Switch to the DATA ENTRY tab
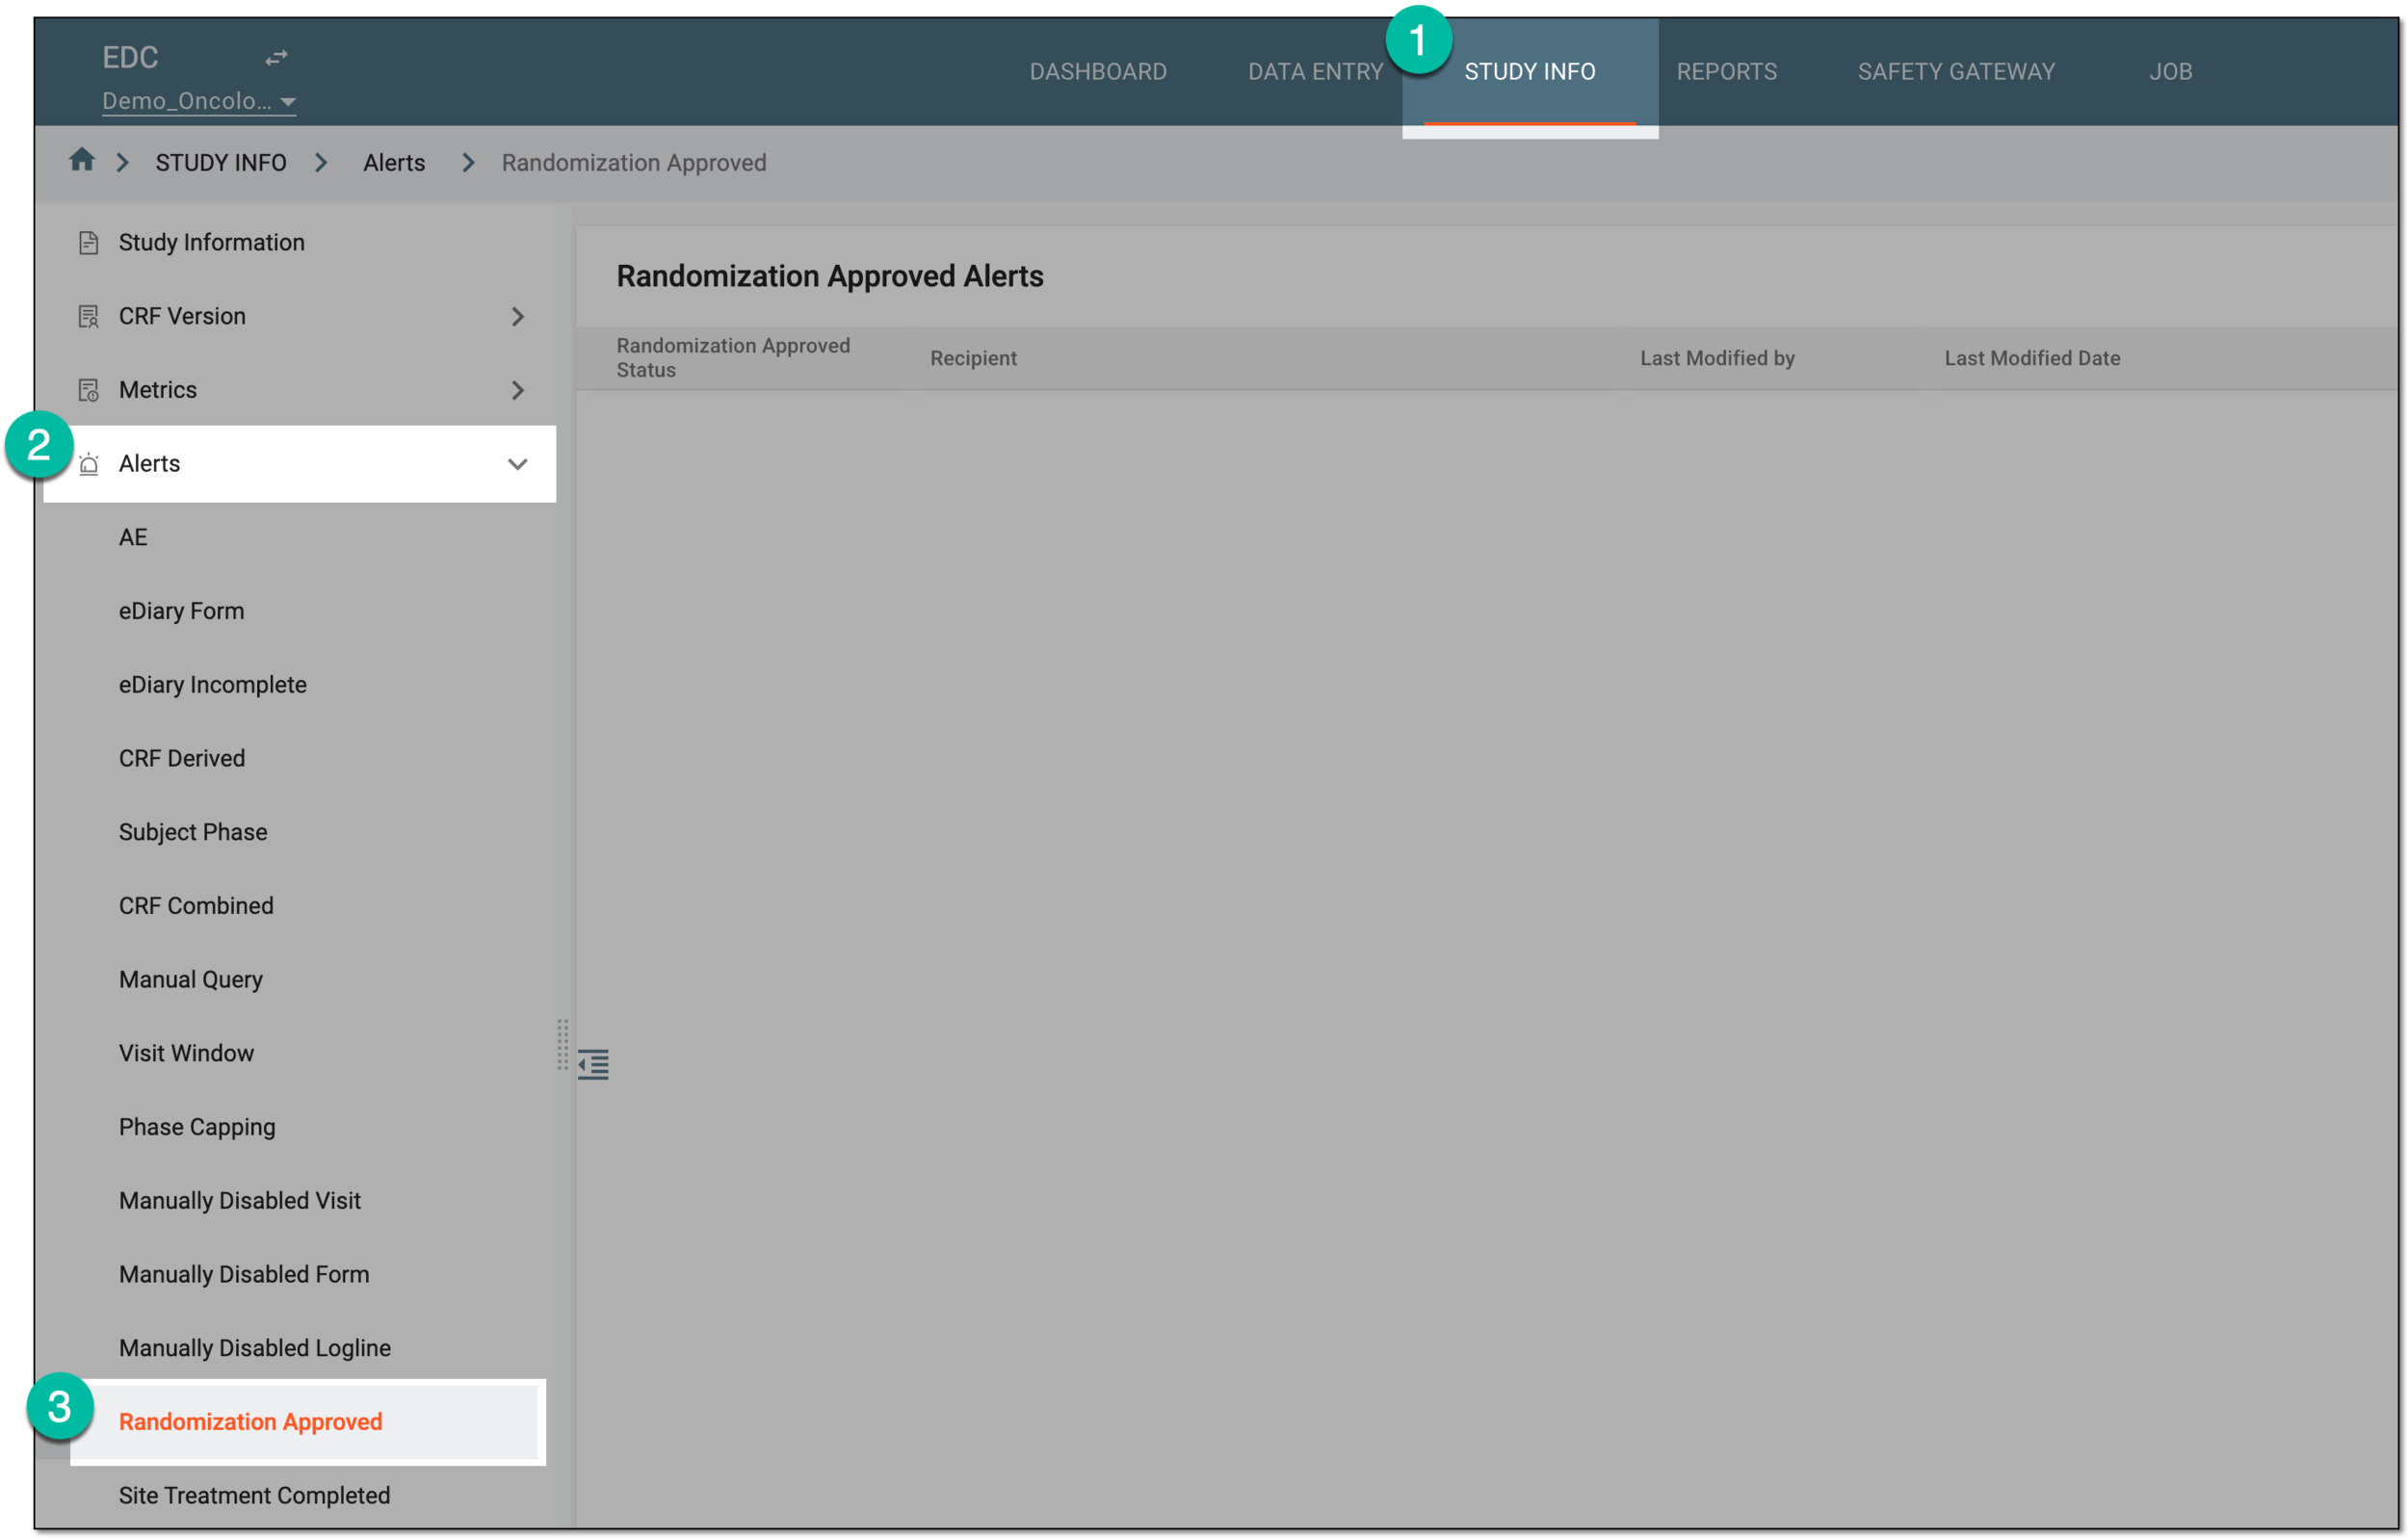The image size is (2408, 1538). (x=1315, y=72)
